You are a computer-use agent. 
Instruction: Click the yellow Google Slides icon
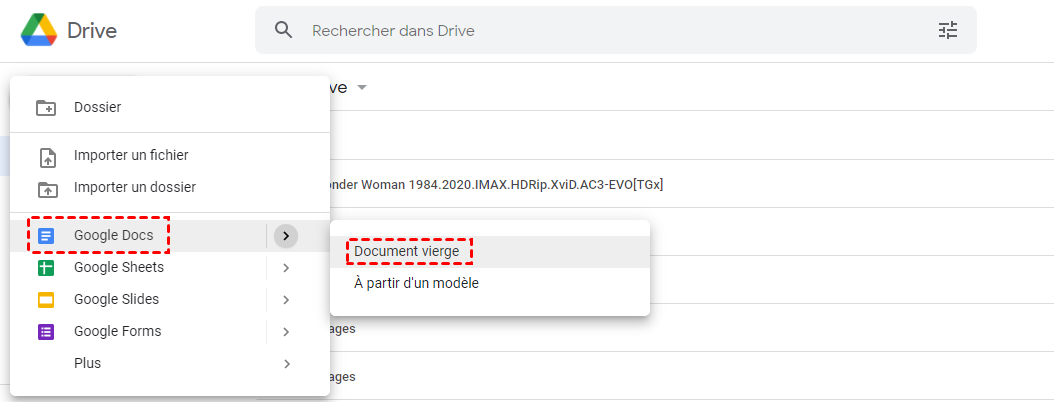46,300
